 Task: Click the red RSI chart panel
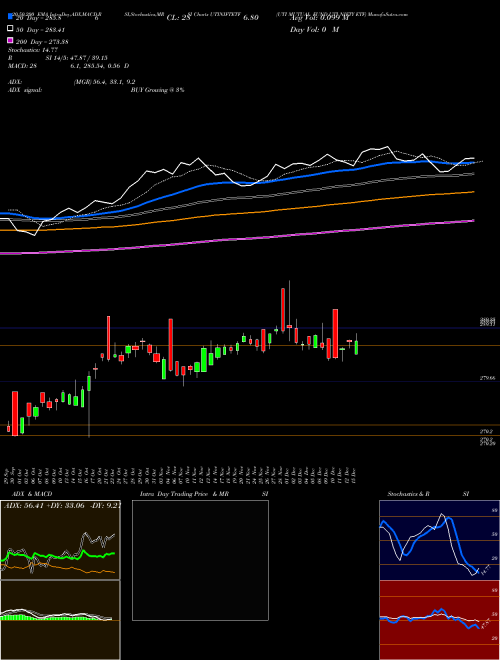[x=439, y=620]
